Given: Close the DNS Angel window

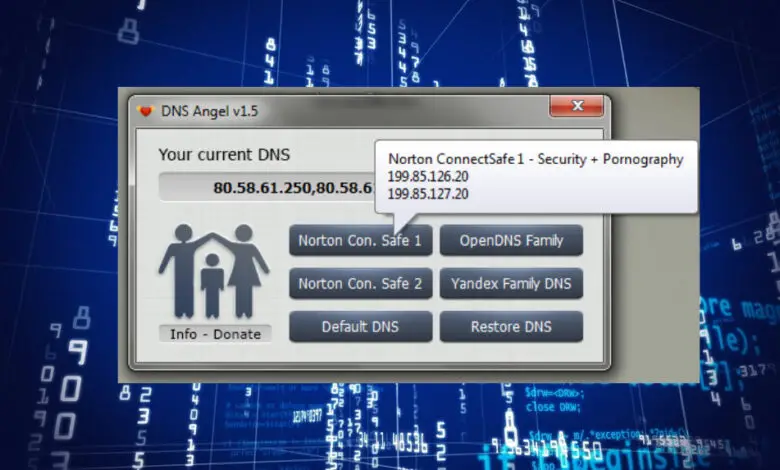Looking at the screenshot, I should (577, 105).
